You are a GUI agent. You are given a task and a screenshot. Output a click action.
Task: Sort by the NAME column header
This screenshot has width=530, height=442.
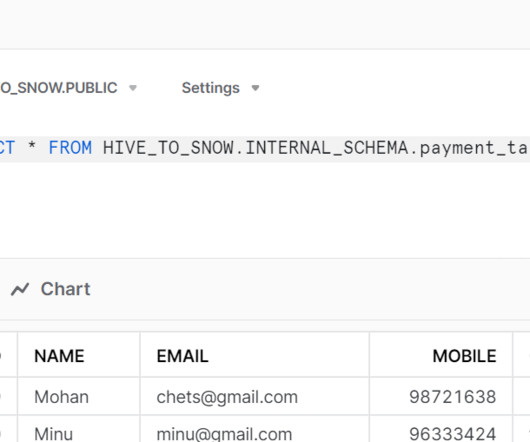59,356
